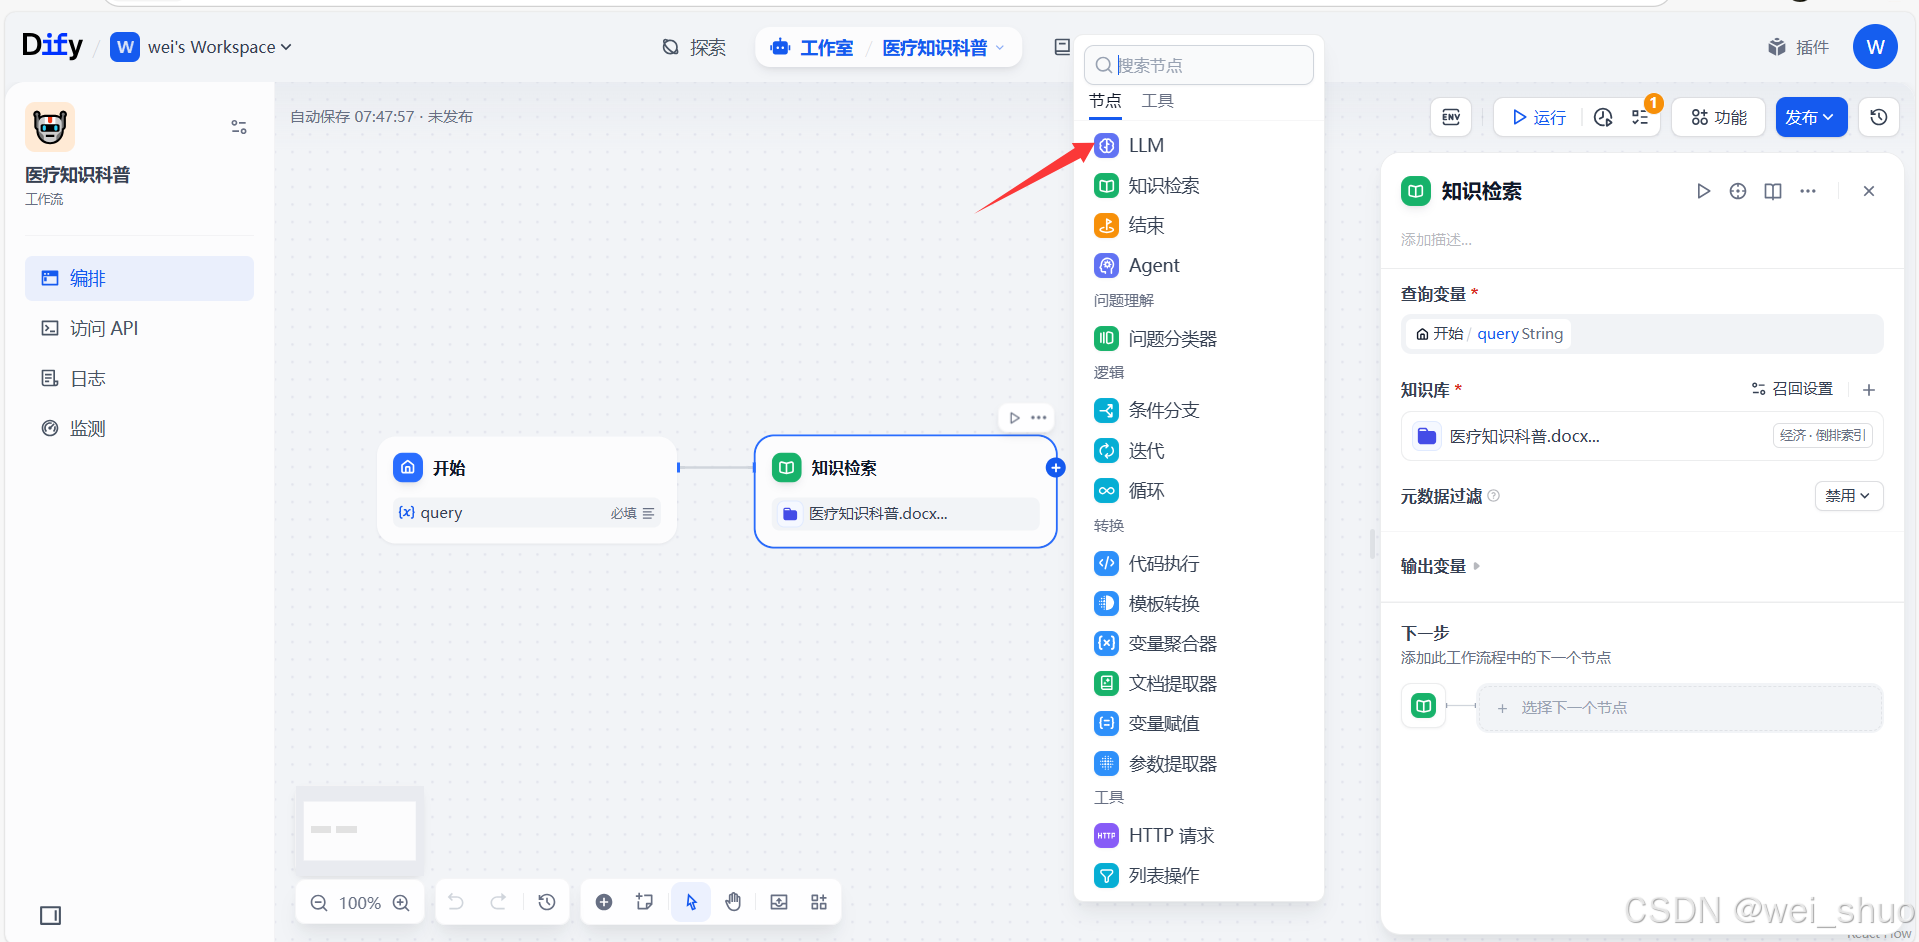The width and height of the screenshot is (1919, 942).
Task: Activate the pointer selection tool
Action: (690, 901)
